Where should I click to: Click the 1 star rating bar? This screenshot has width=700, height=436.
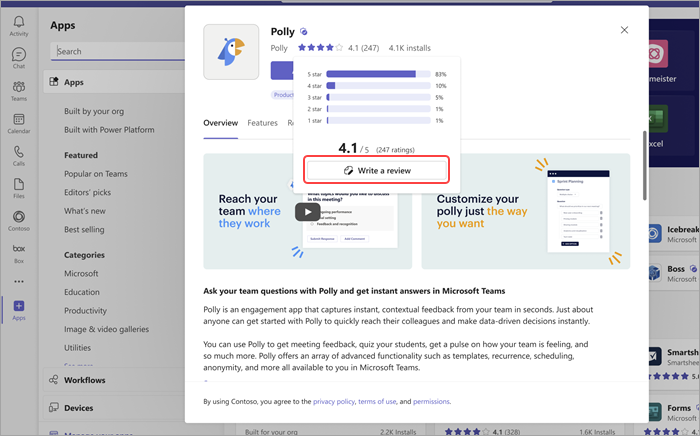pos(379,120)
